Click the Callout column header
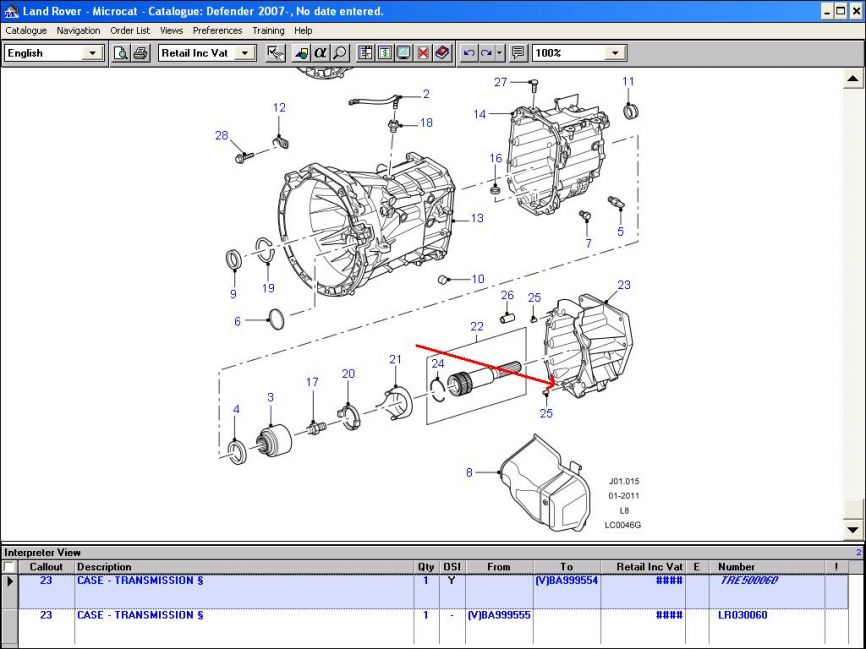Screen dimensions: 866x649 46,567
